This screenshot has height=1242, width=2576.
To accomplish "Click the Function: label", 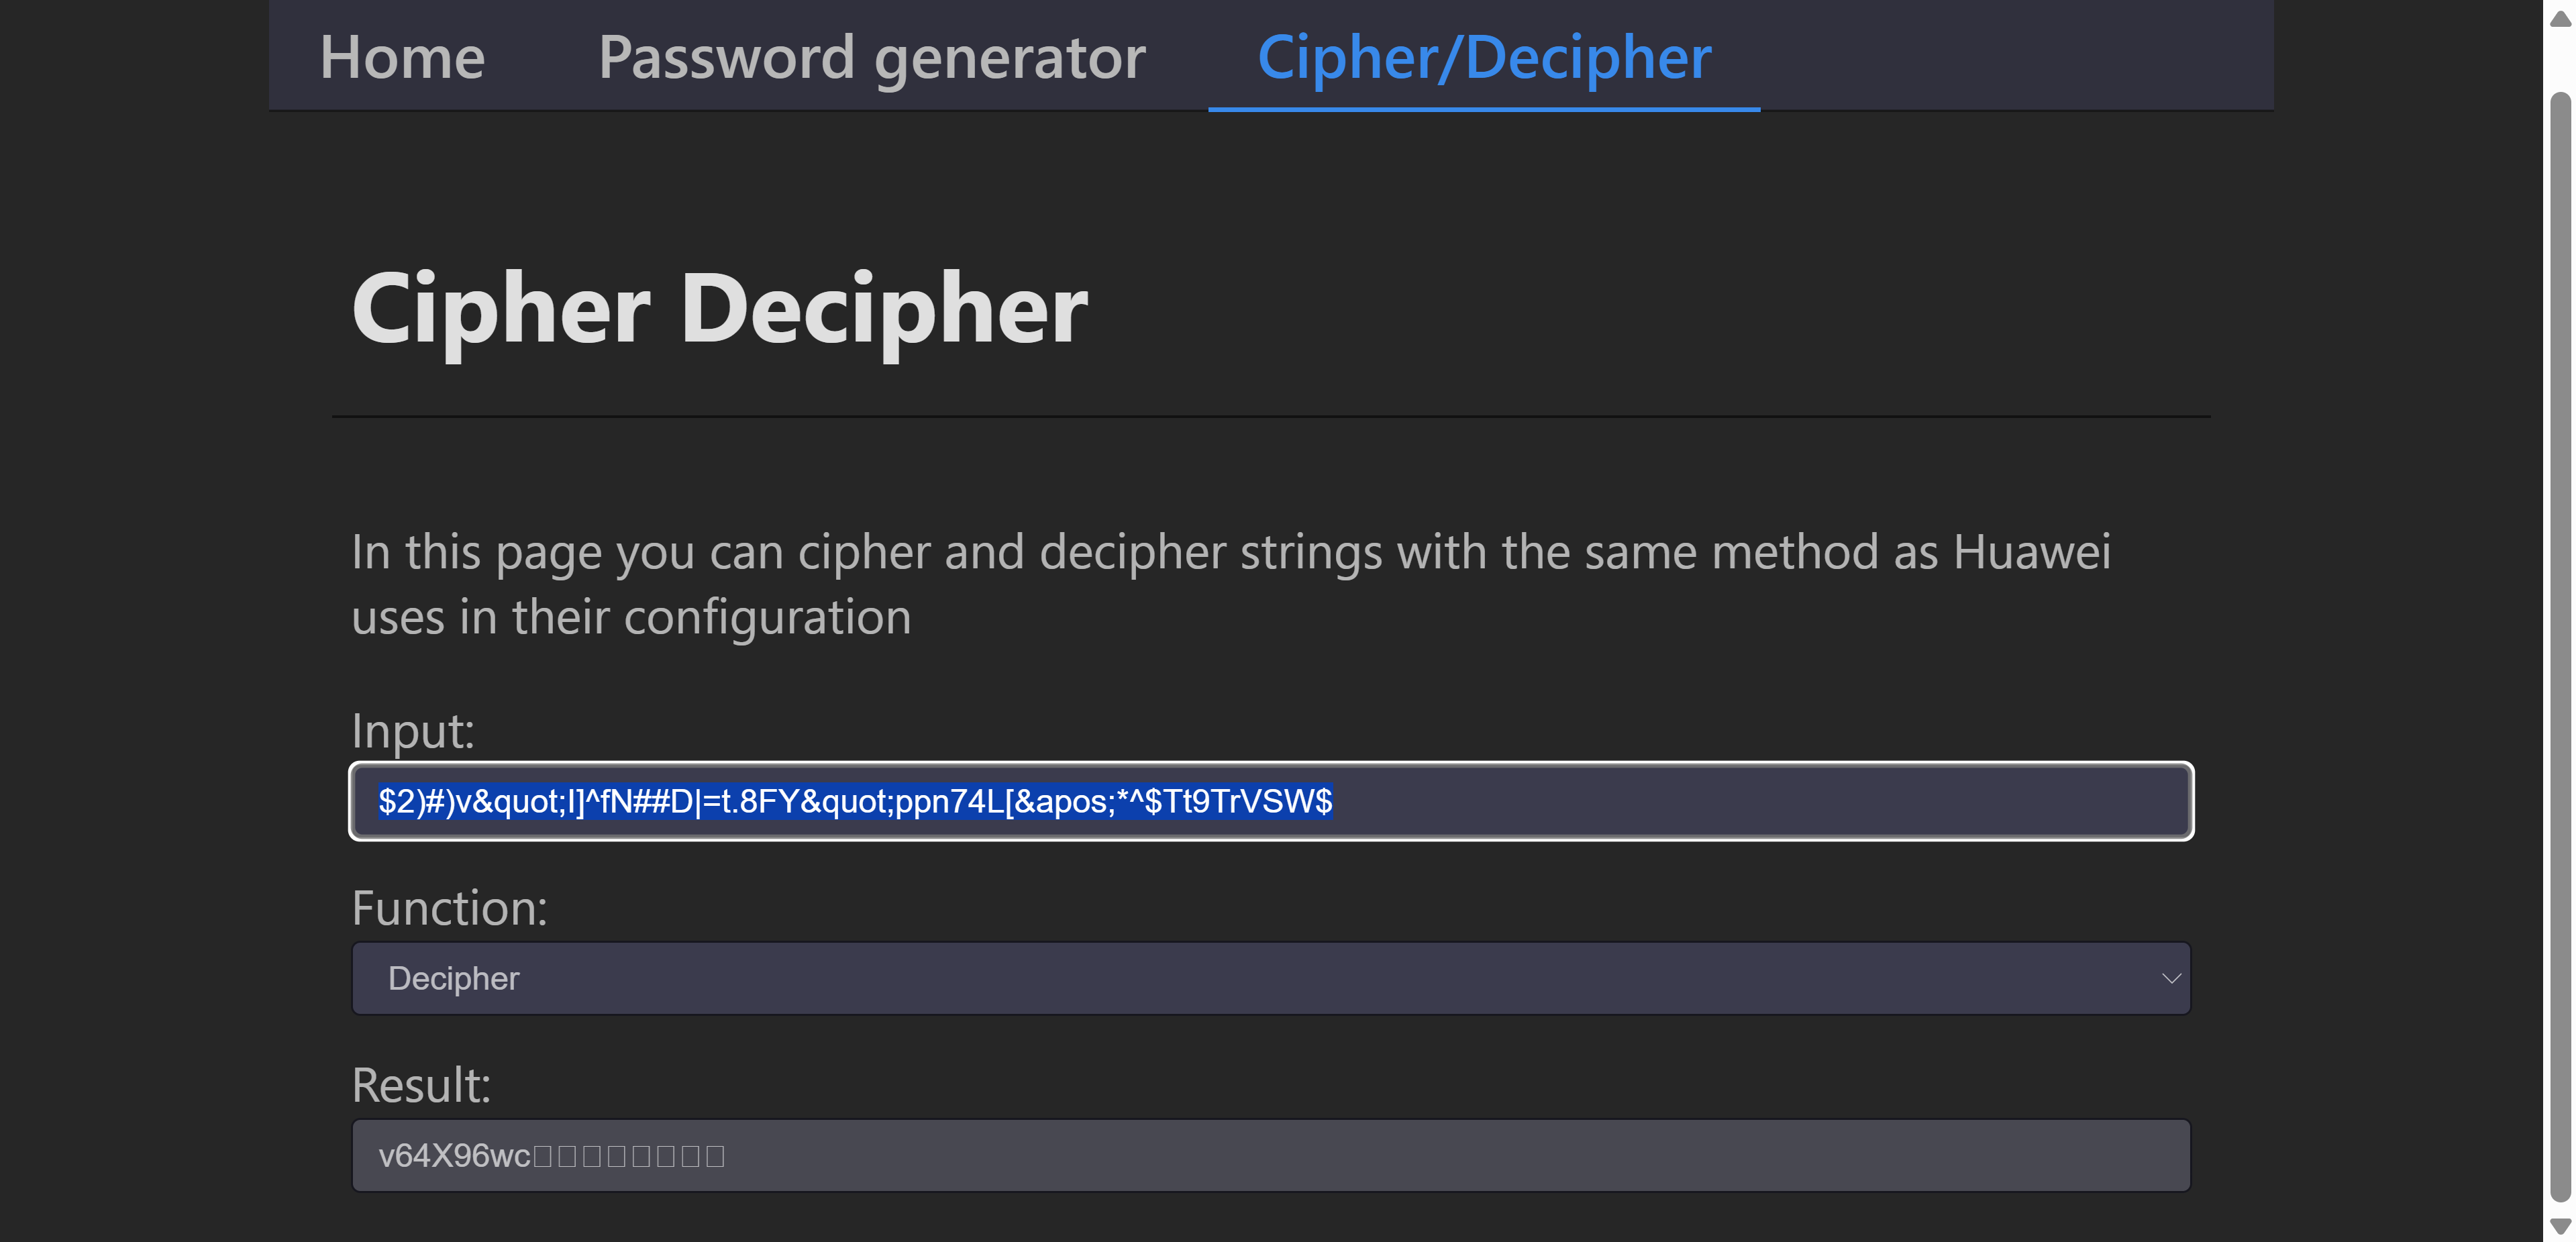I will pyautogui.click(x=449, y=908).
